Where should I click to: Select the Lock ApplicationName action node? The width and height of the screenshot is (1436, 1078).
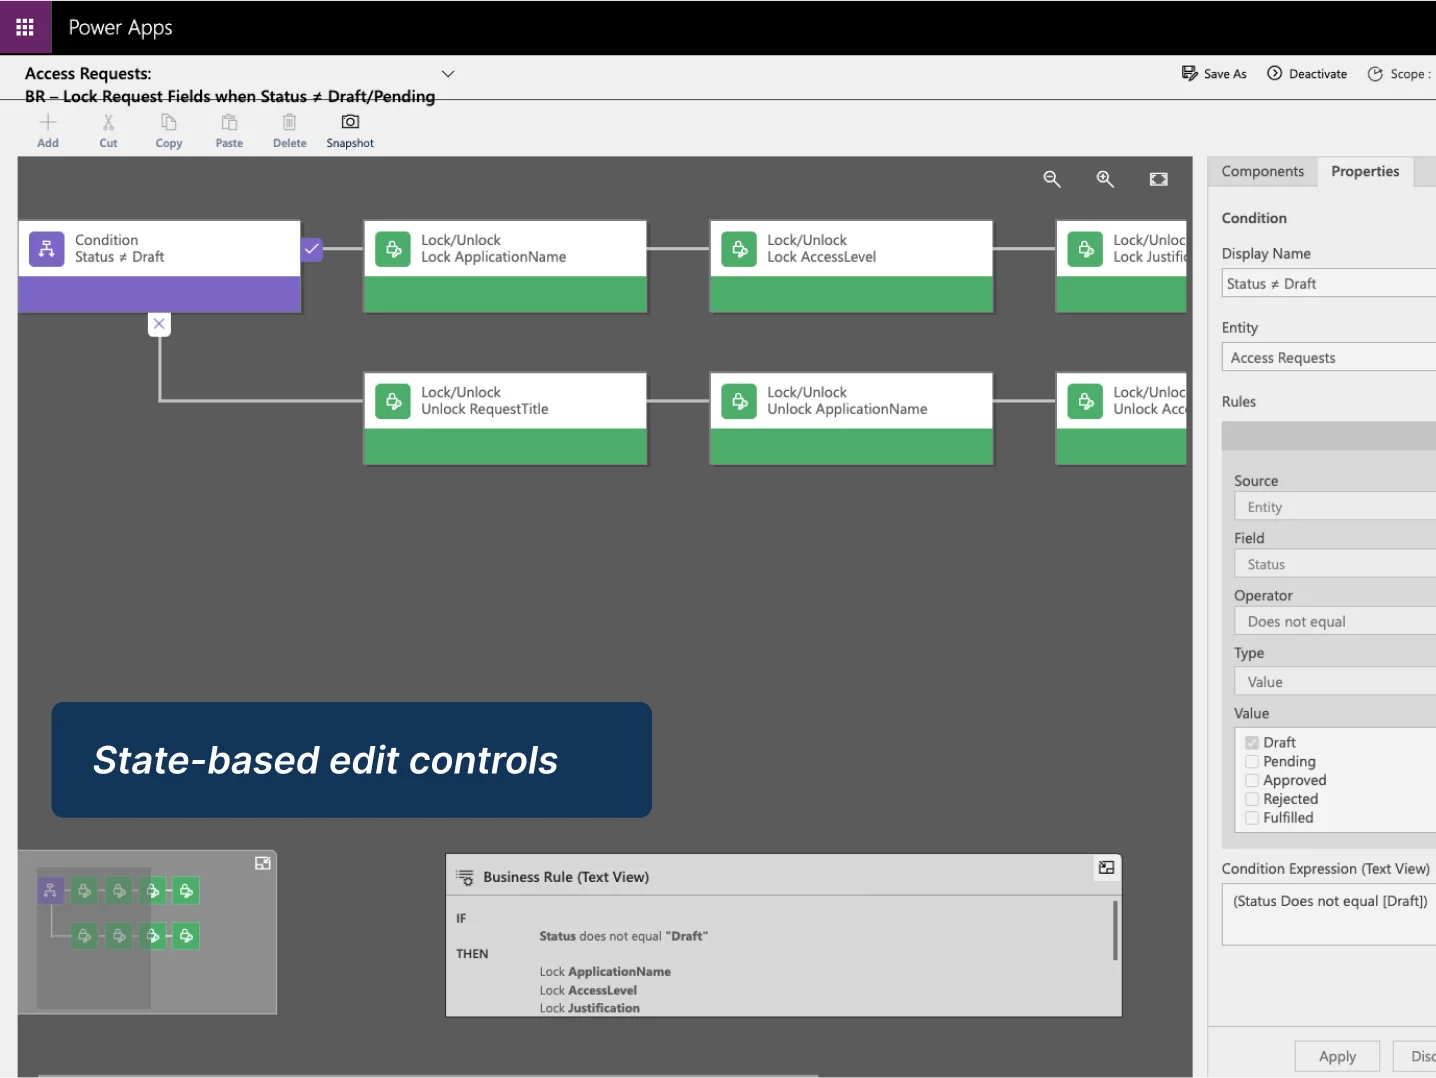[x=505, y=266]
